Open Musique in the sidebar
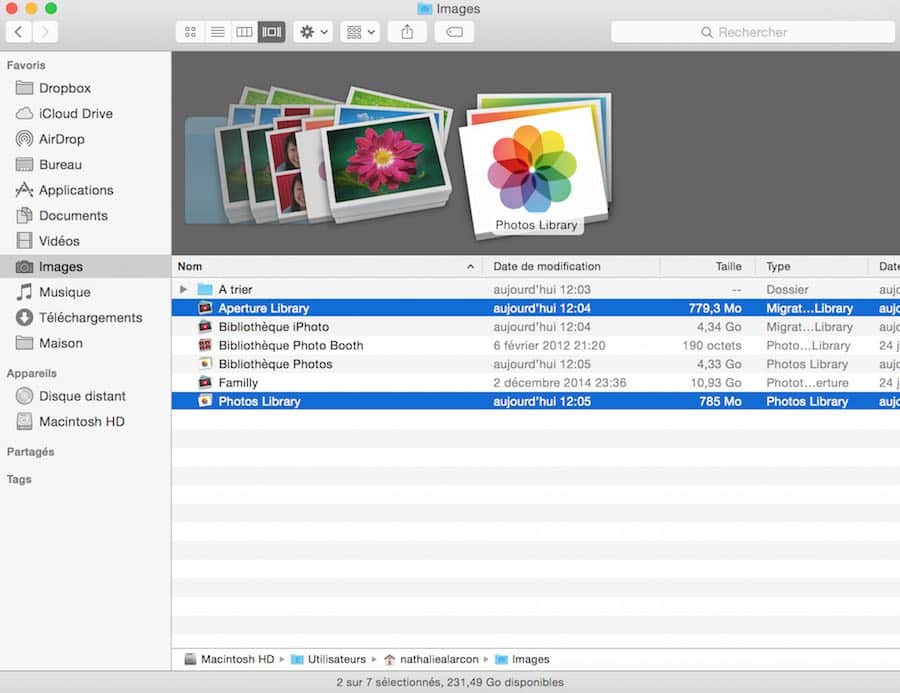The image size is (900, 693). click(86, 292)
